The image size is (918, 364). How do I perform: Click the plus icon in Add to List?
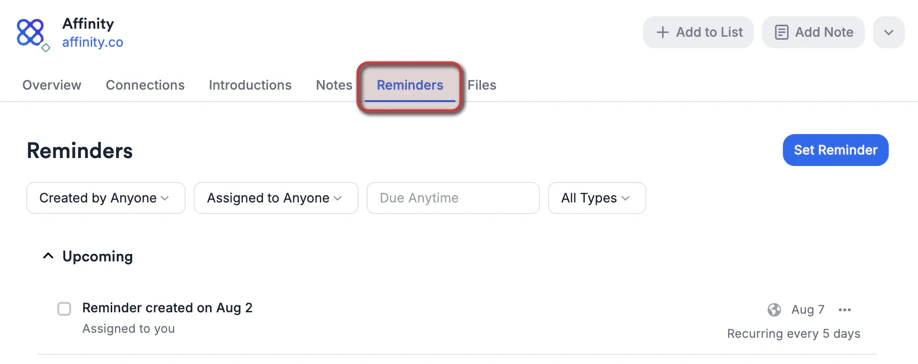point(662,32)
